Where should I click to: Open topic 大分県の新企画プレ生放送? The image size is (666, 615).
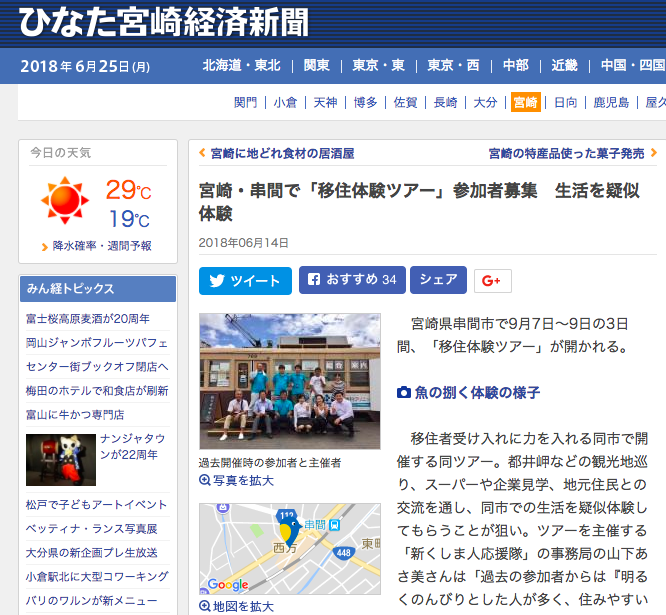coord(91,553)
